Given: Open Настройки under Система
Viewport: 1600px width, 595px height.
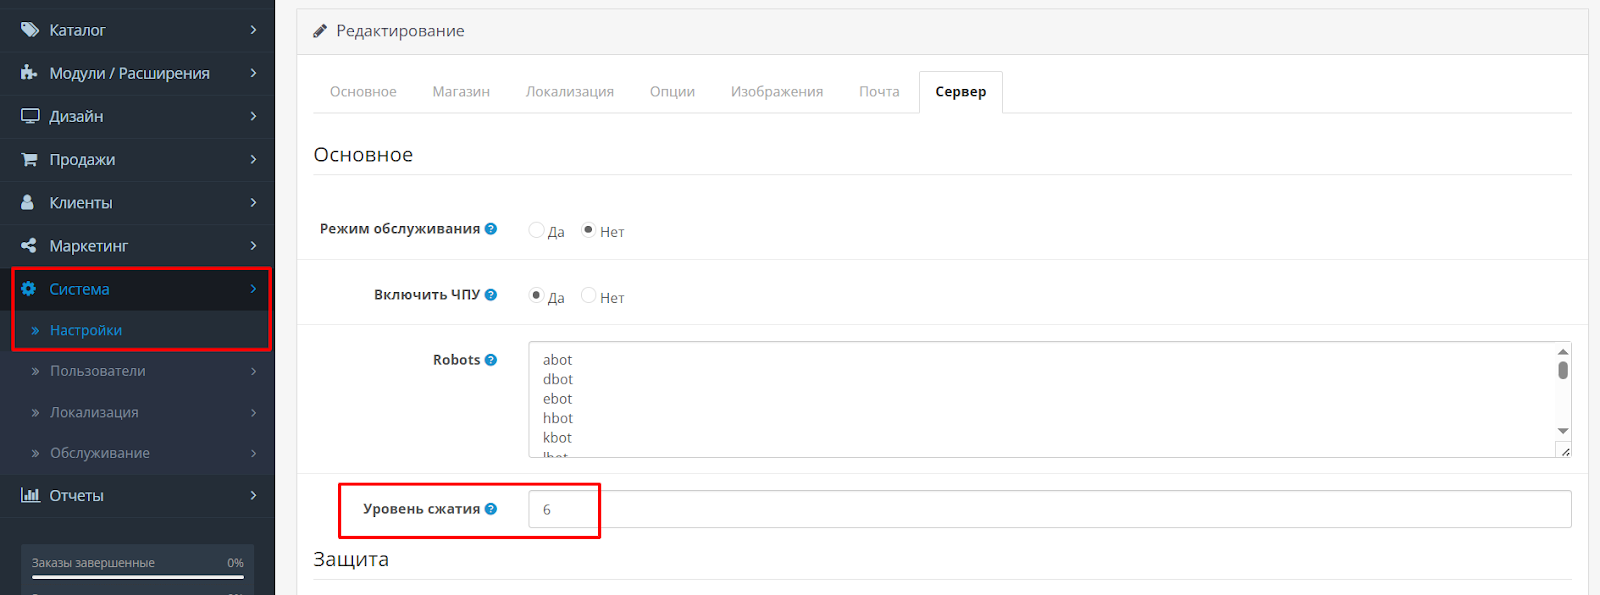Looking at the screenshot, I should click(86, 330).
